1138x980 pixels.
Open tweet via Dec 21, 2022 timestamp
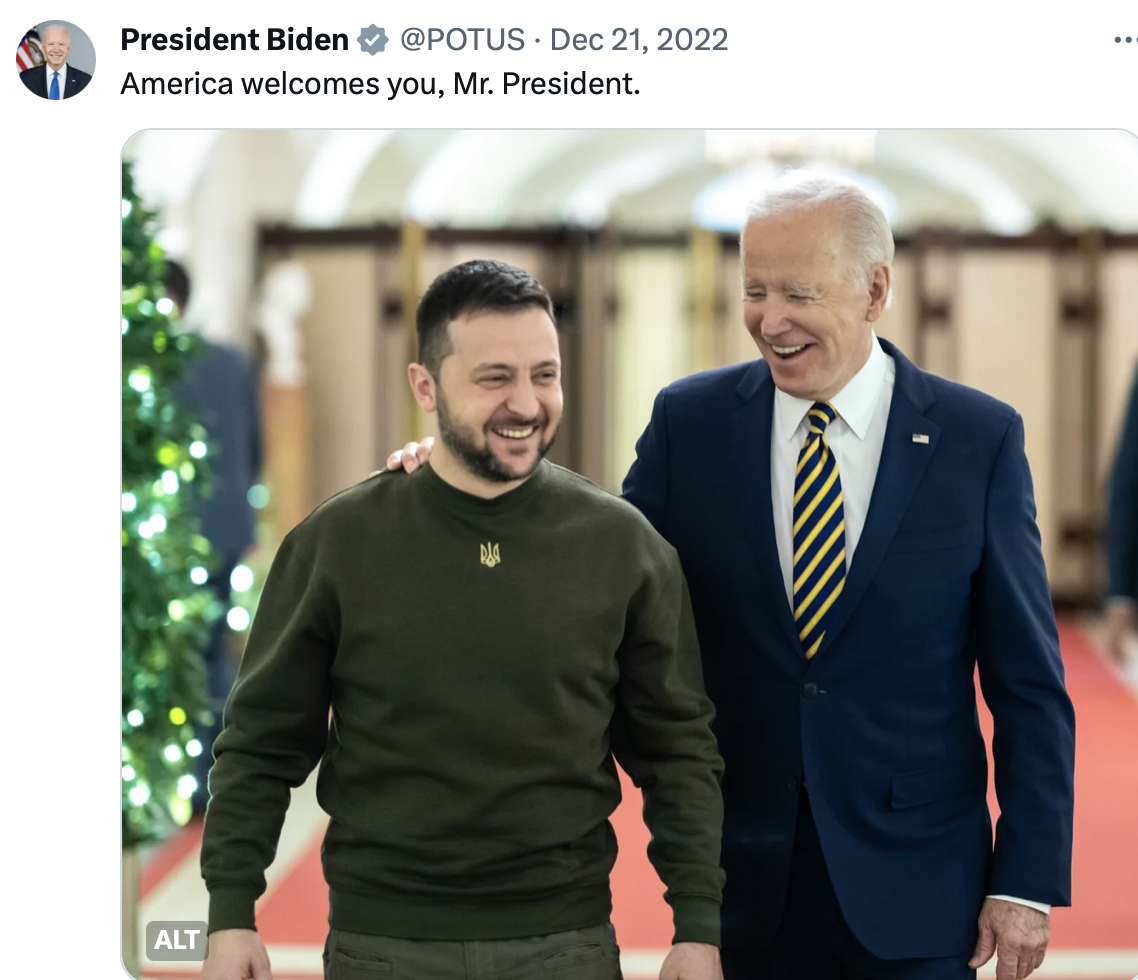(639, 40)
